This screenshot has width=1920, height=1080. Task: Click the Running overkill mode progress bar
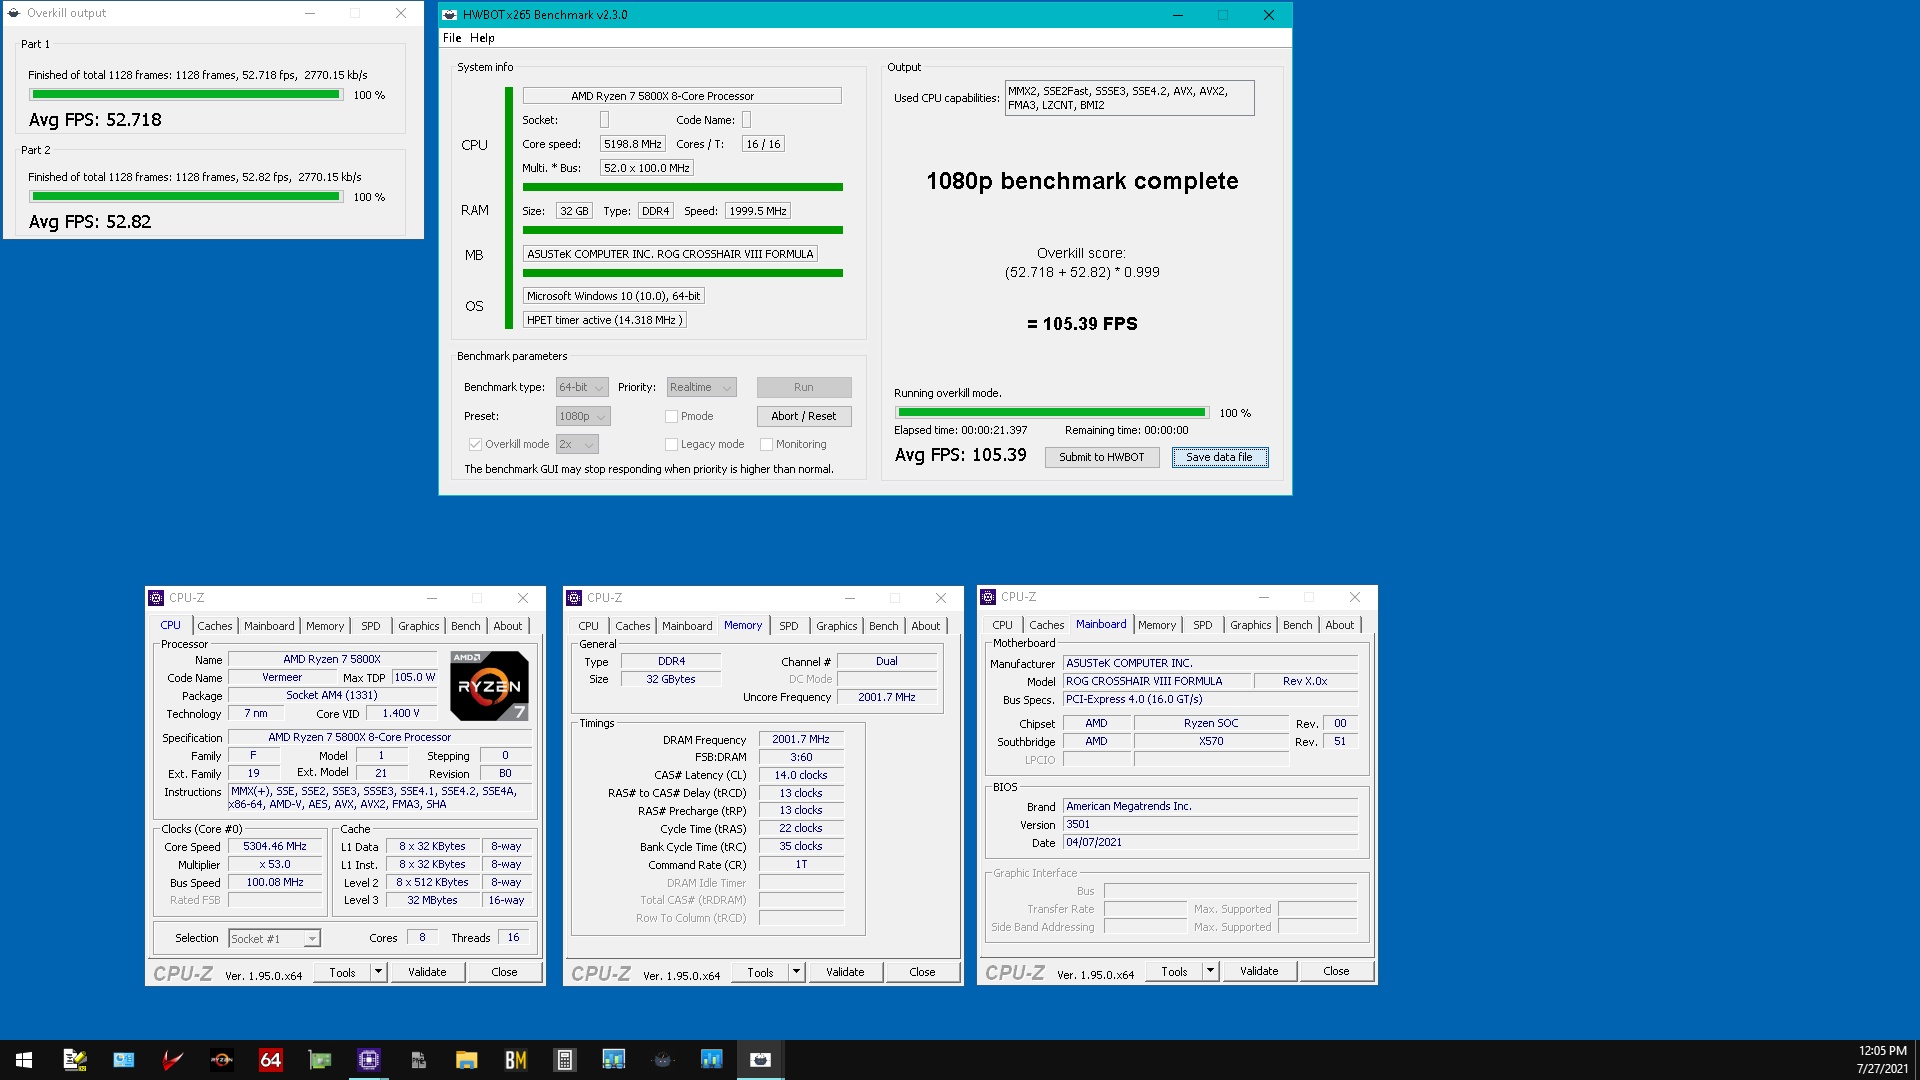(1051, 413)
